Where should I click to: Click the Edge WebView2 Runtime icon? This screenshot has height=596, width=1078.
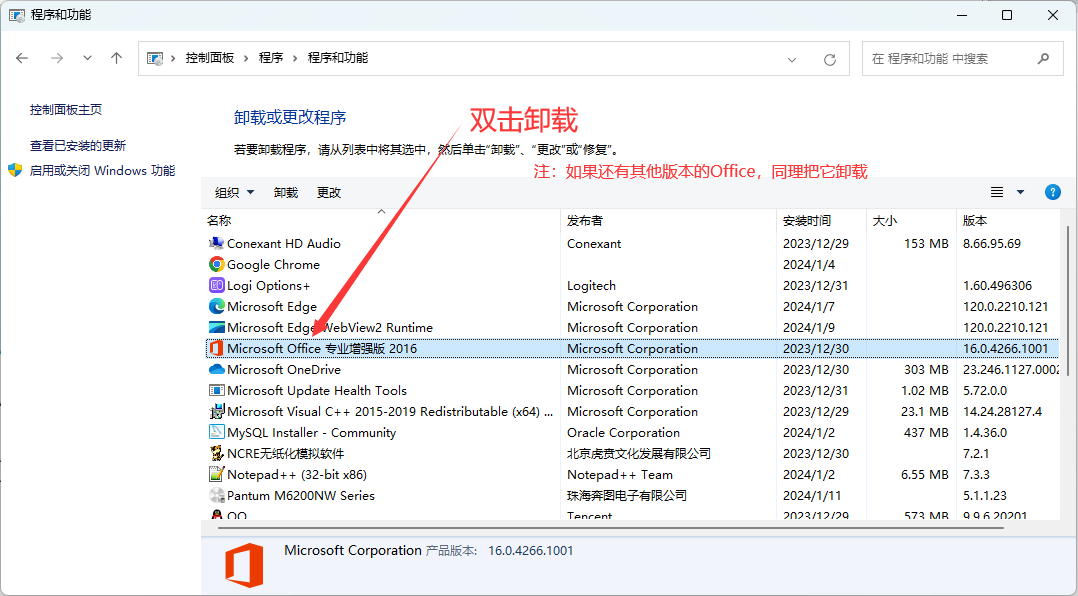tap(217, 327)
